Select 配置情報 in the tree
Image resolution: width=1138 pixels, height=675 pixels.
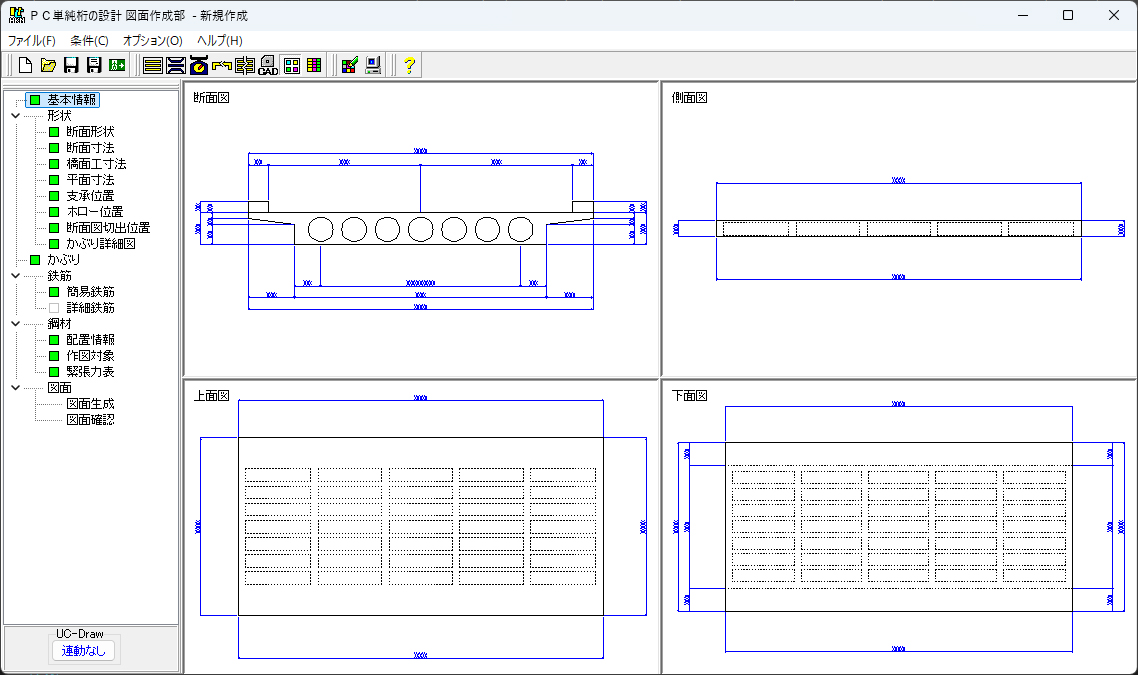click(90, 340)
